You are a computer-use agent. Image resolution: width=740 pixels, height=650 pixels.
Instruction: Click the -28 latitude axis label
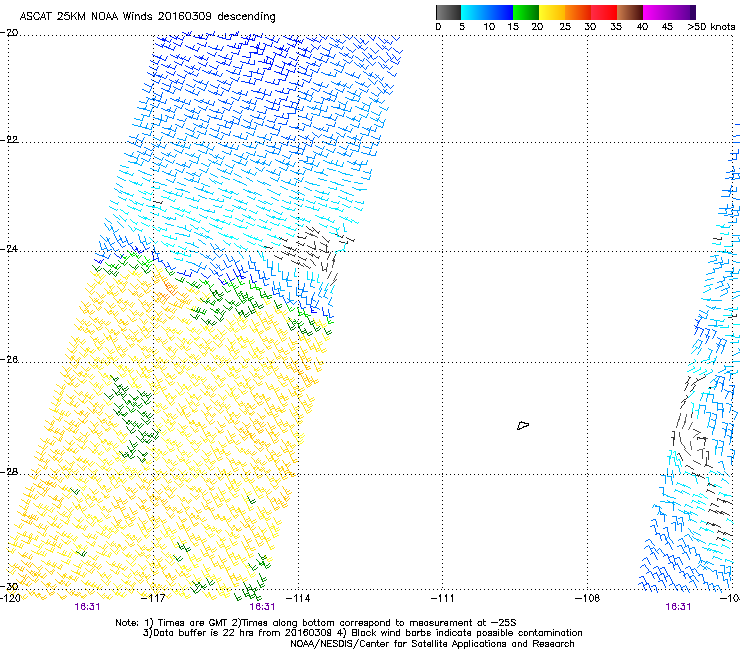coord(9,472)
